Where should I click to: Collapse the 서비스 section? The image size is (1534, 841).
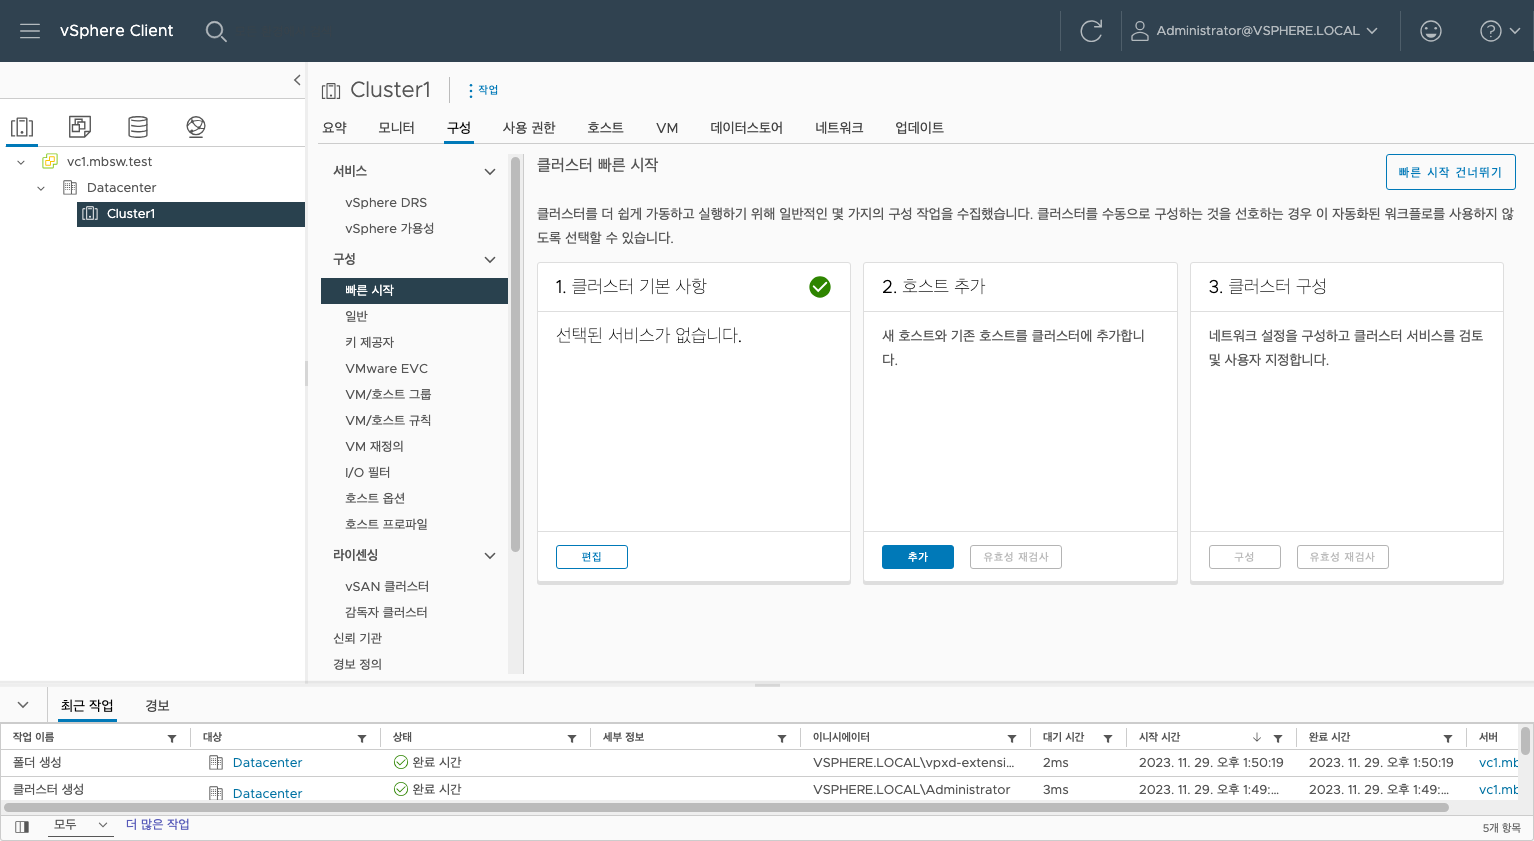[x=490, y=172]
